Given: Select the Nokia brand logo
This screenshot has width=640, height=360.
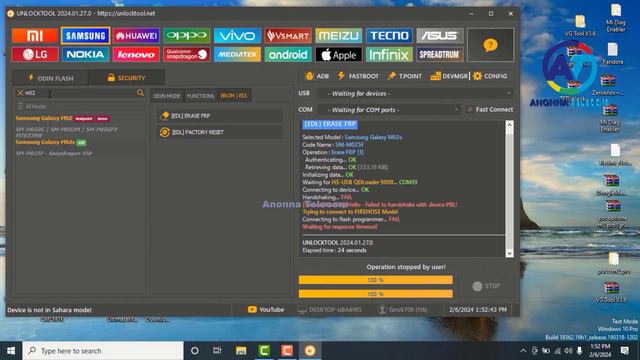Looking at the screenshot, I should pos(85,54).
